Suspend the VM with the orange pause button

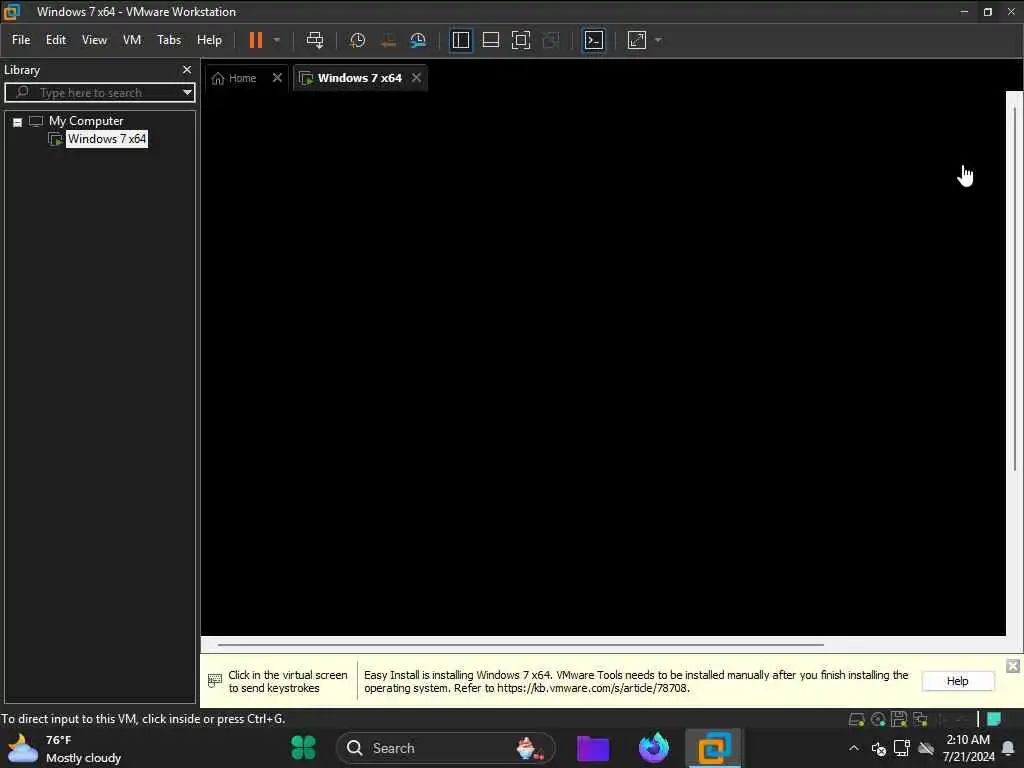255,40
